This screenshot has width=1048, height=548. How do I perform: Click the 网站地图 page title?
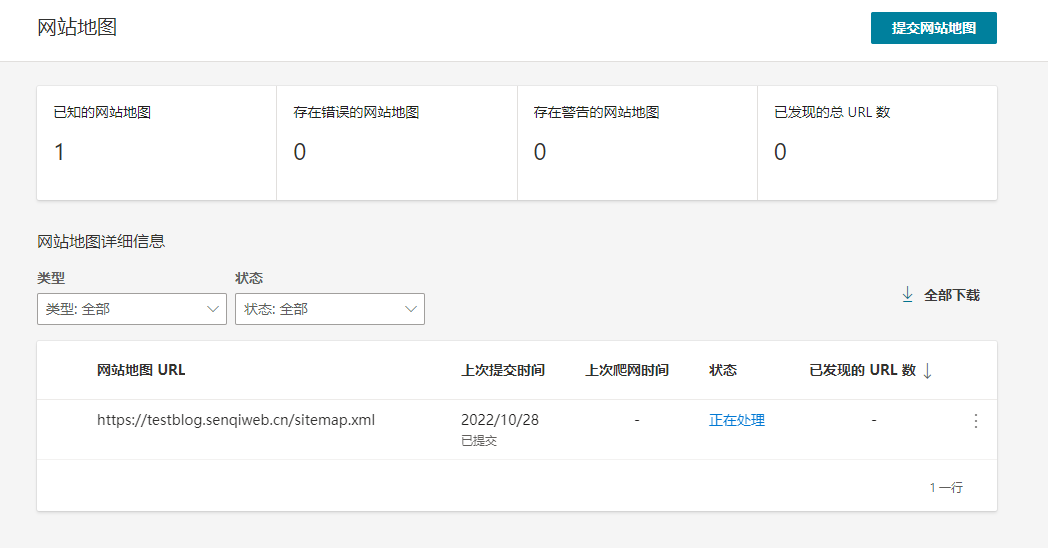point(77,27)
